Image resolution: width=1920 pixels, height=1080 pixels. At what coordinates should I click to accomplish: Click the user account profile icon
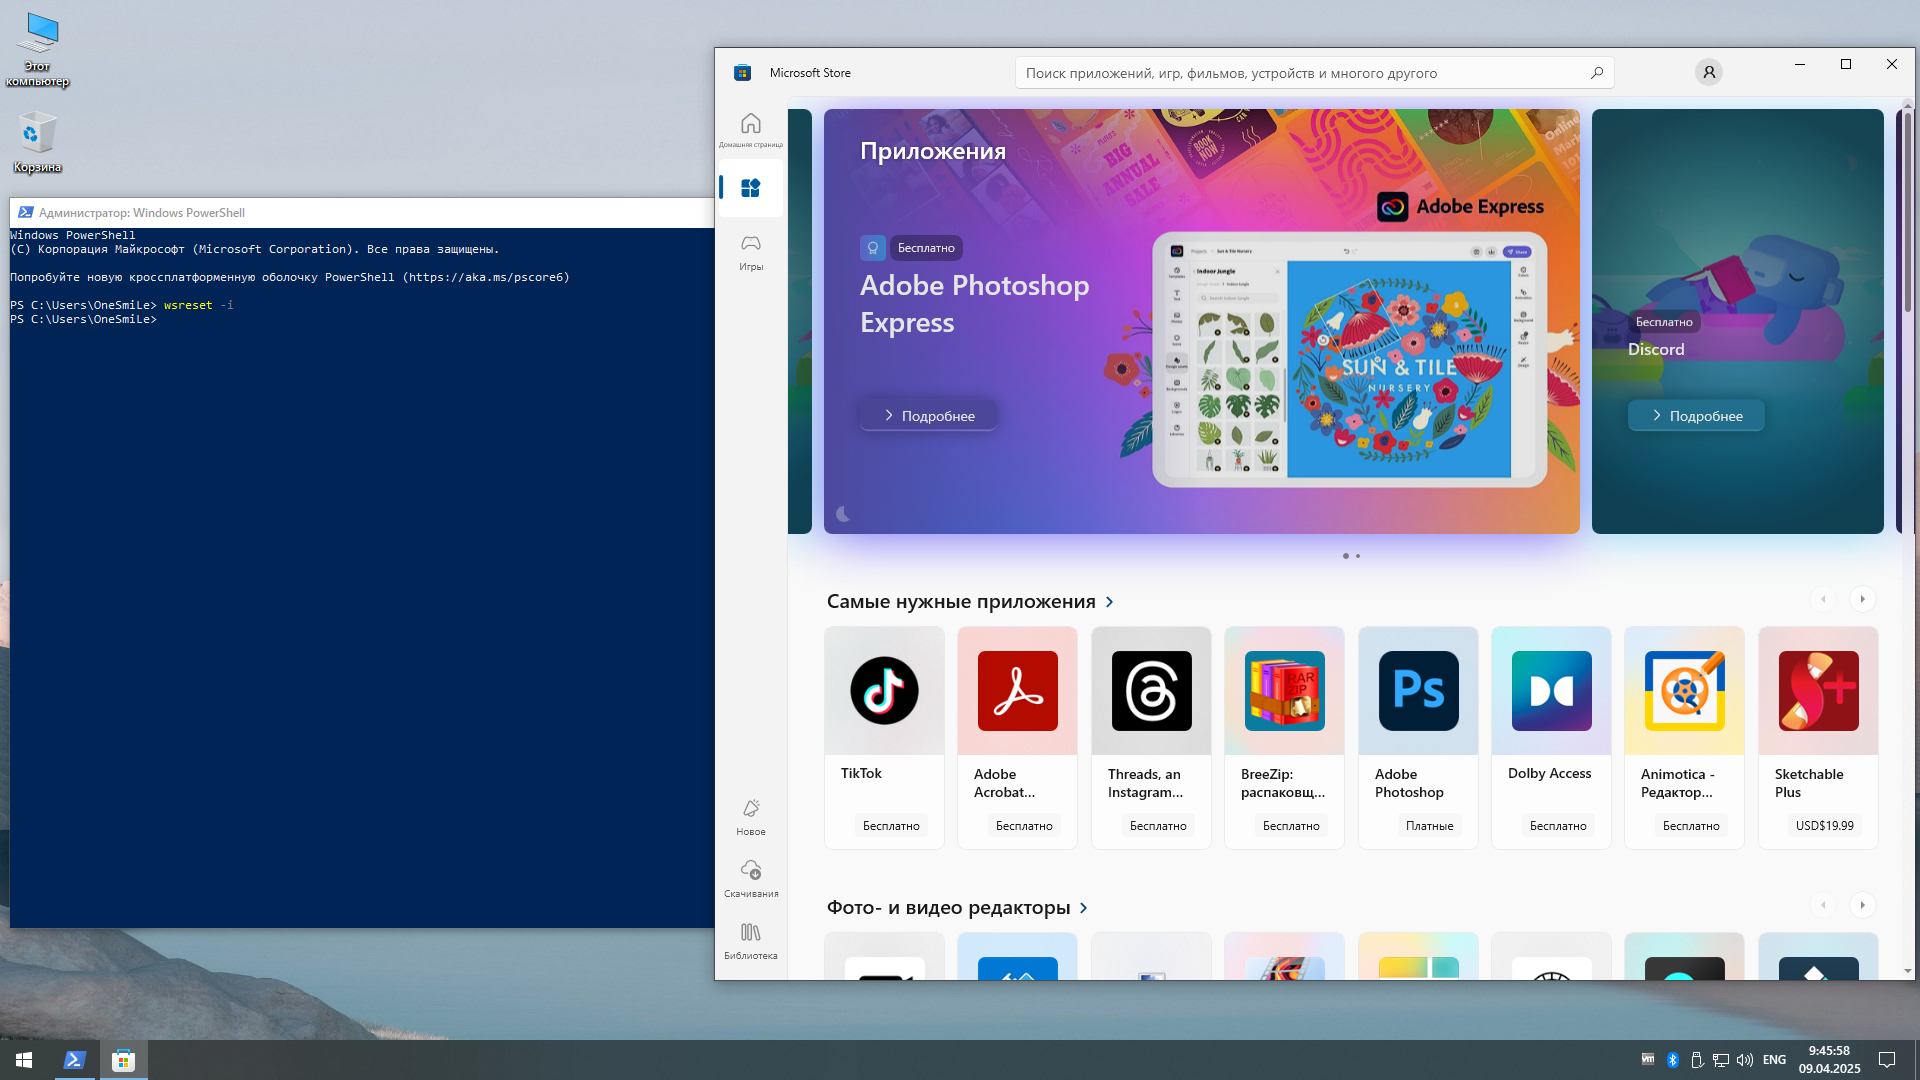pos(1709,72)
